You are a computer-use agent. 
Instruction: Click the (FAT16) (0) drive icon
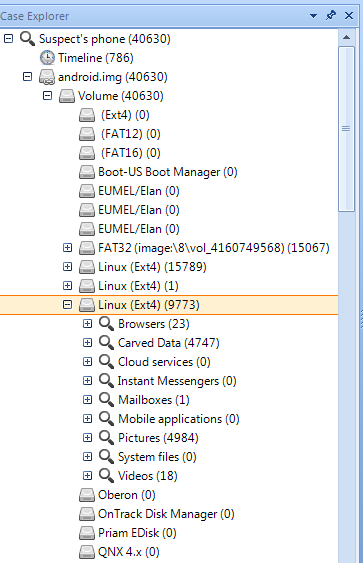click(x=87, y=153)
